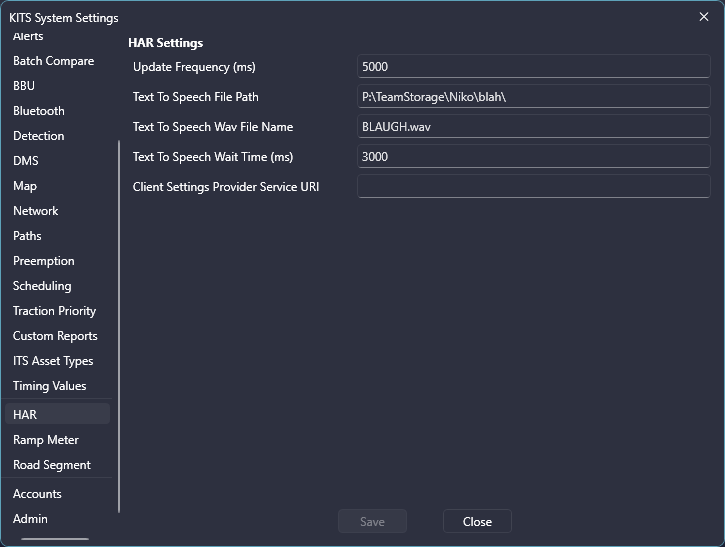Open Network settings category

point(36,211)
